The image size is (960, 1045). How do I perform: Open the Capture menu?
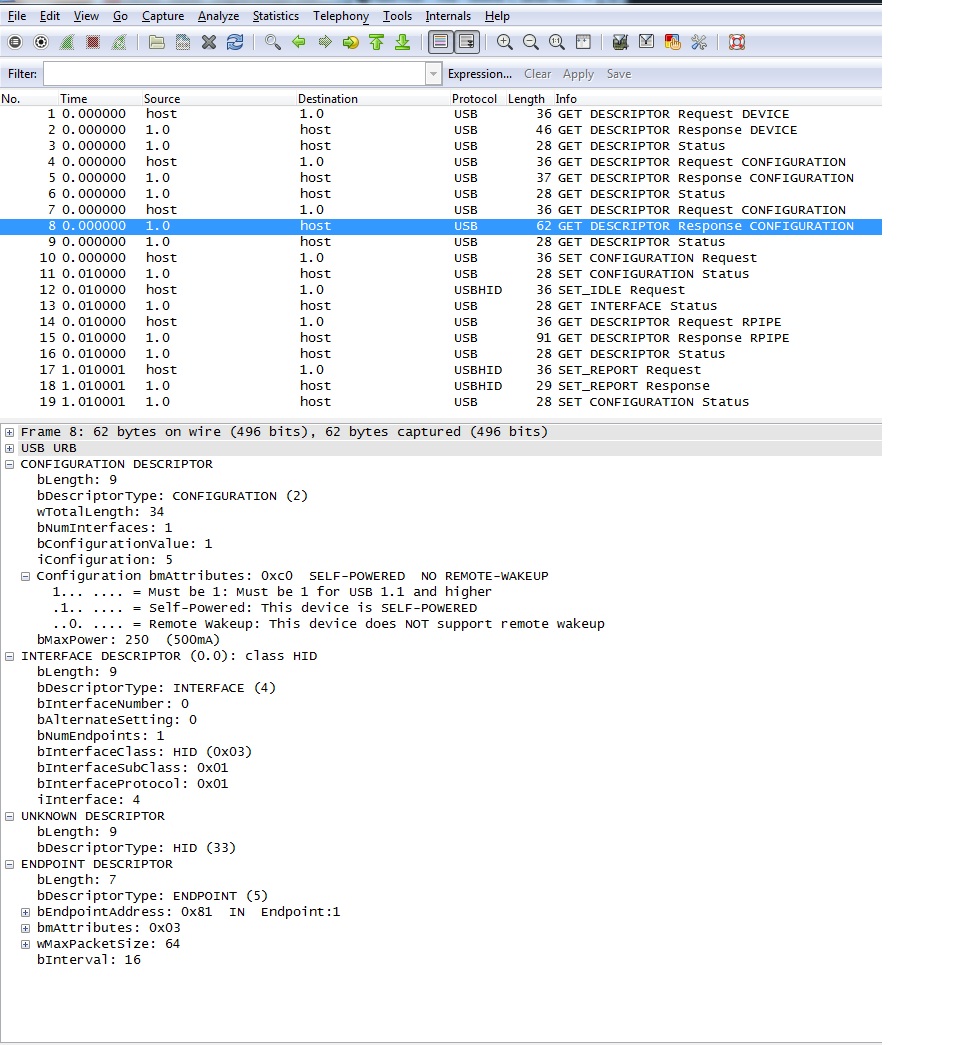click(x=163, y=16)
